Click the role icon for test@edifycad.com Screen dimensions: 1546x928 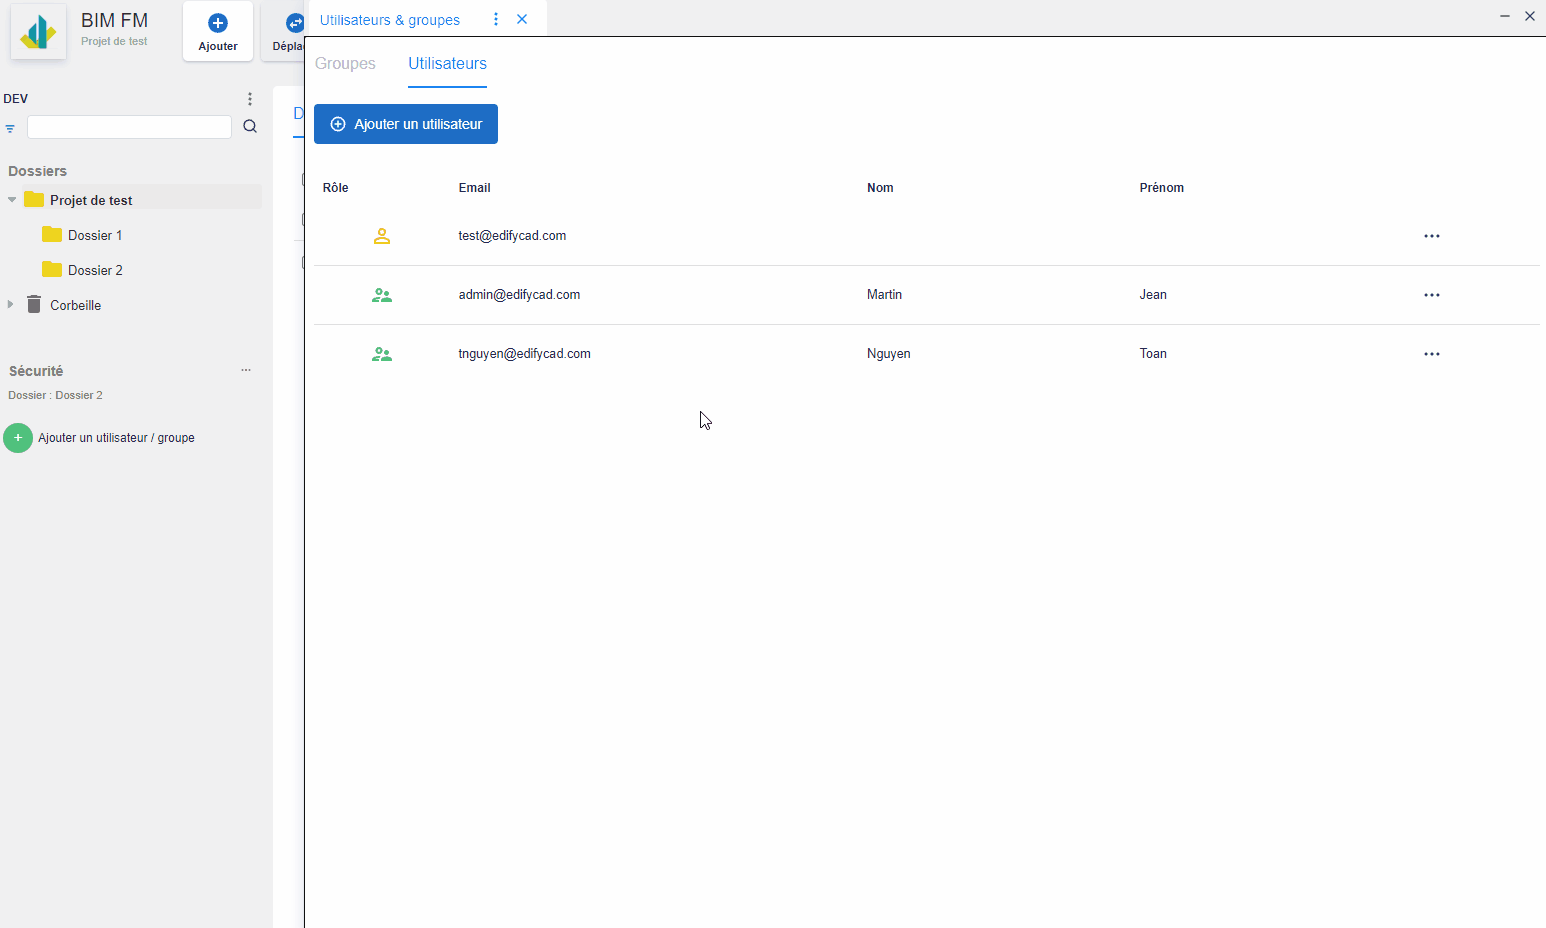(382, 236)
